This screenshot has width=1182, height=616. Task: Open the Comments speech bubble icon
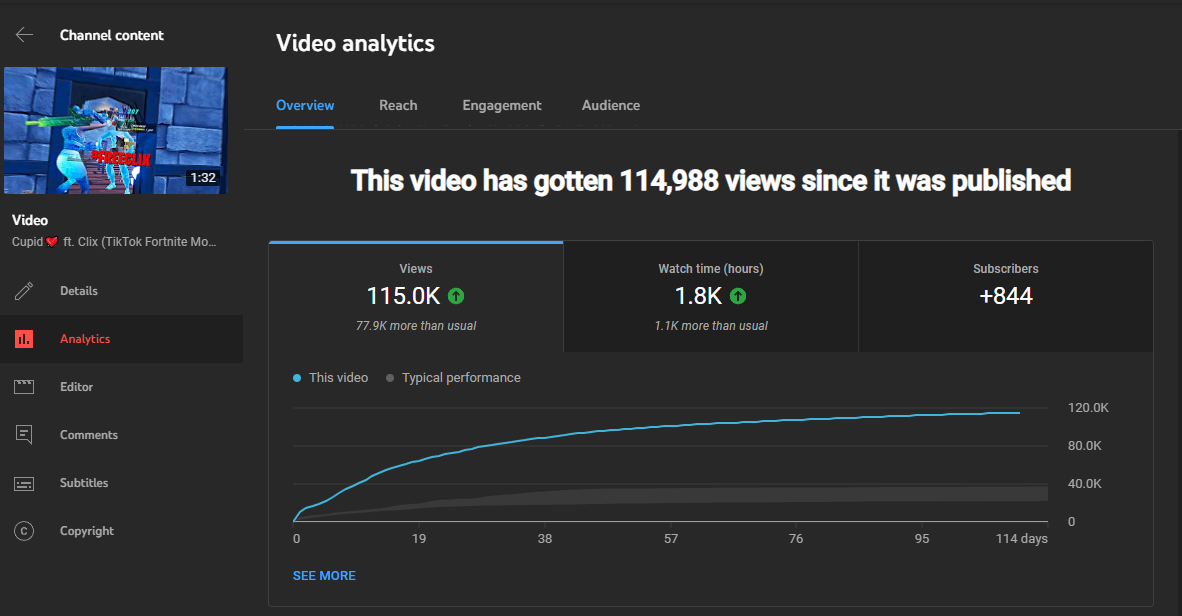(24, 435)
